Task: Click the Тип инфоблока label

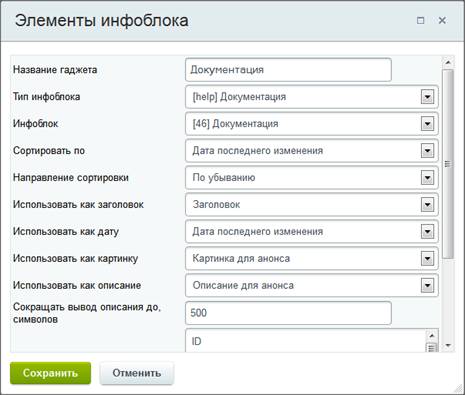Action: [x=47, y=97]
